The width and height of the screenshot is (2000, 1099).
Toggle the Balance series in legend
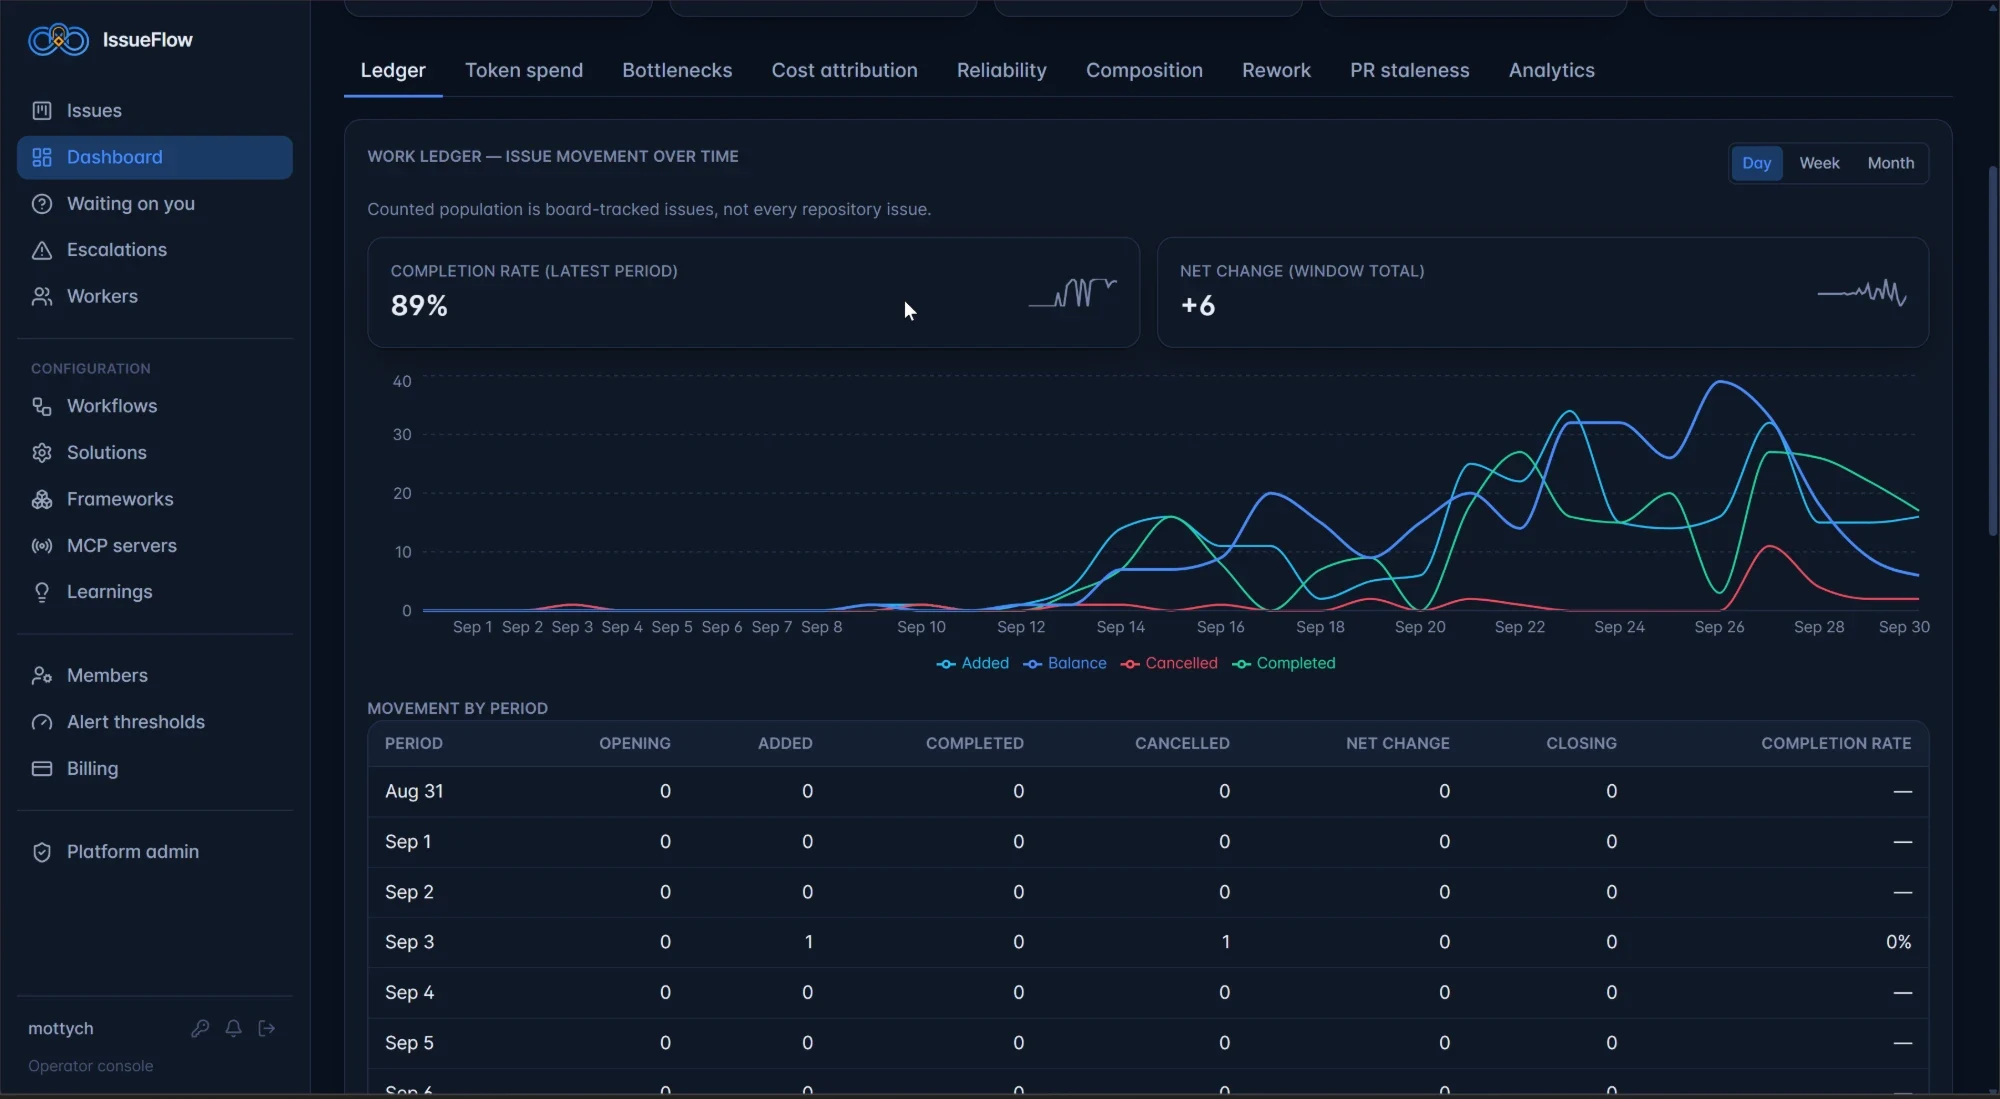(x=1064, y=663)
